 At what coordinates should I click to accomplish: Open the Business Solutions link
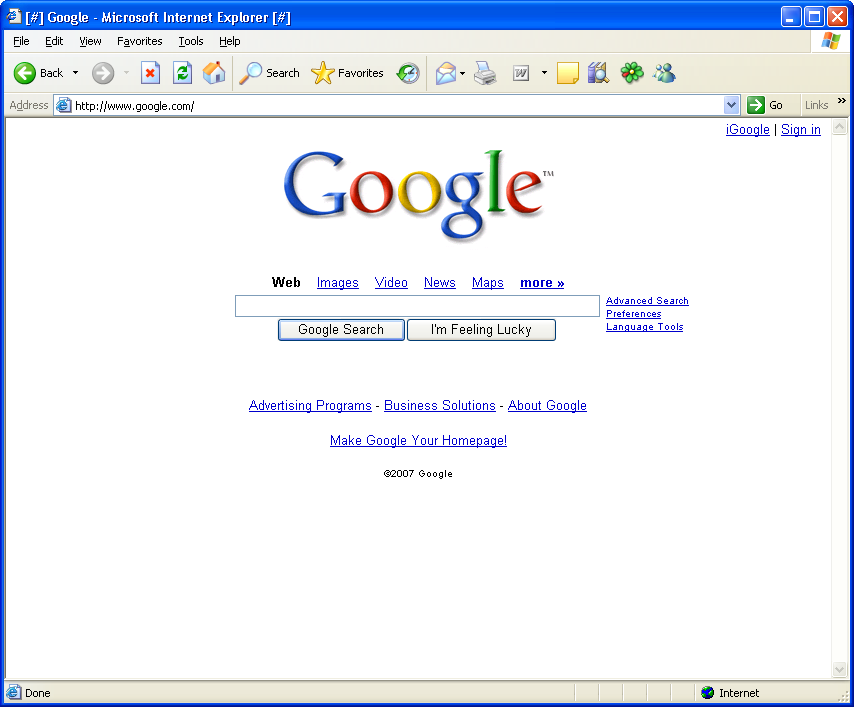tap(440, 406)
